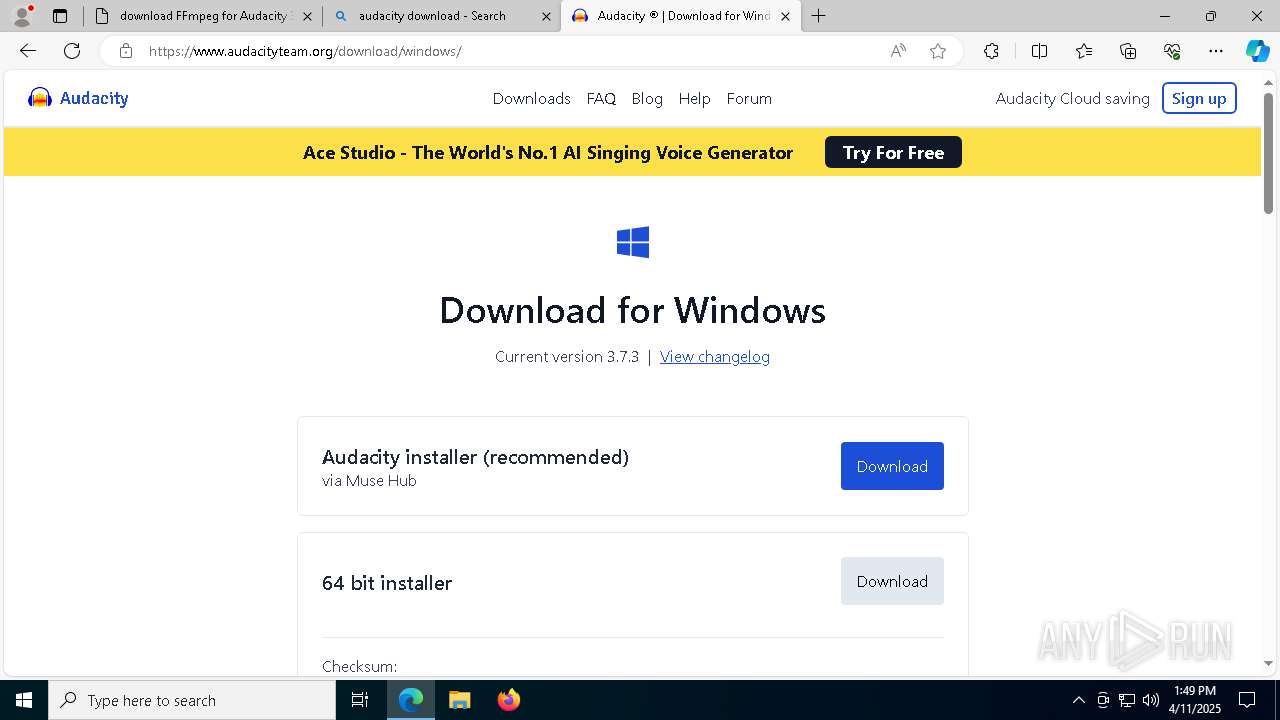Select 'Current version 3.7.3' text

pos(567,356)
